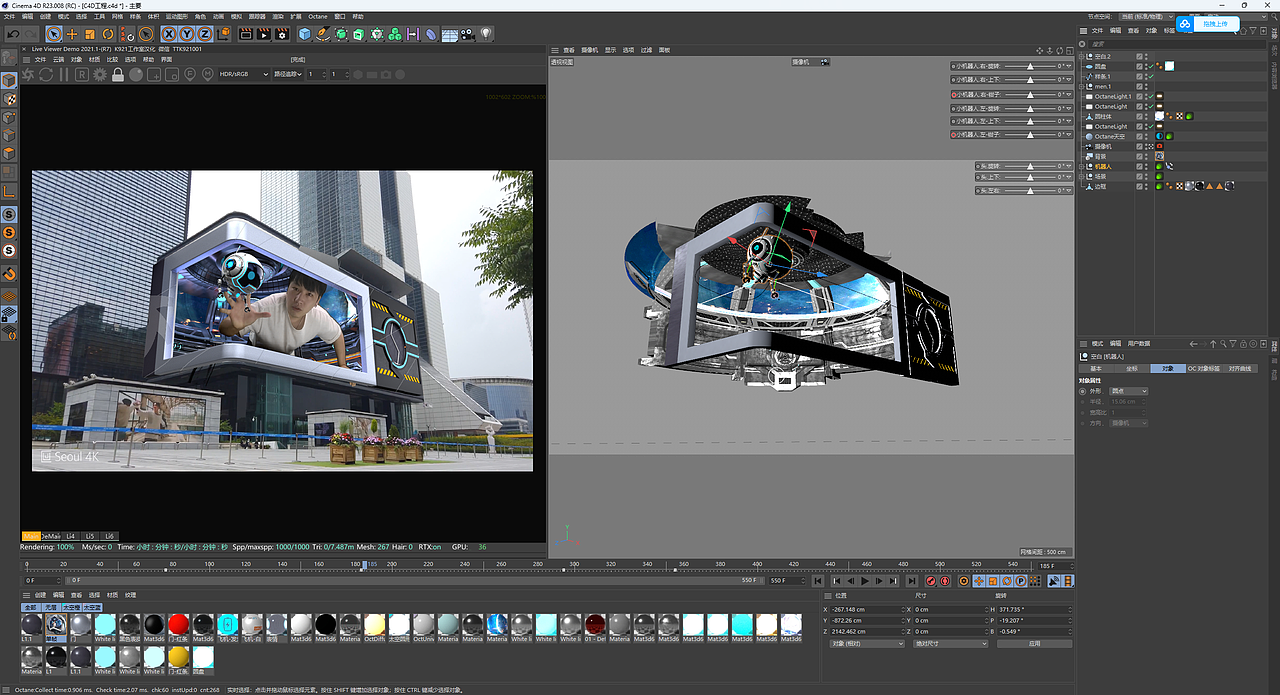Image resolution: width=1280 pixels, height=695 pixels.
Task: Go to start of animation
Action: click(x=819, y=581)
